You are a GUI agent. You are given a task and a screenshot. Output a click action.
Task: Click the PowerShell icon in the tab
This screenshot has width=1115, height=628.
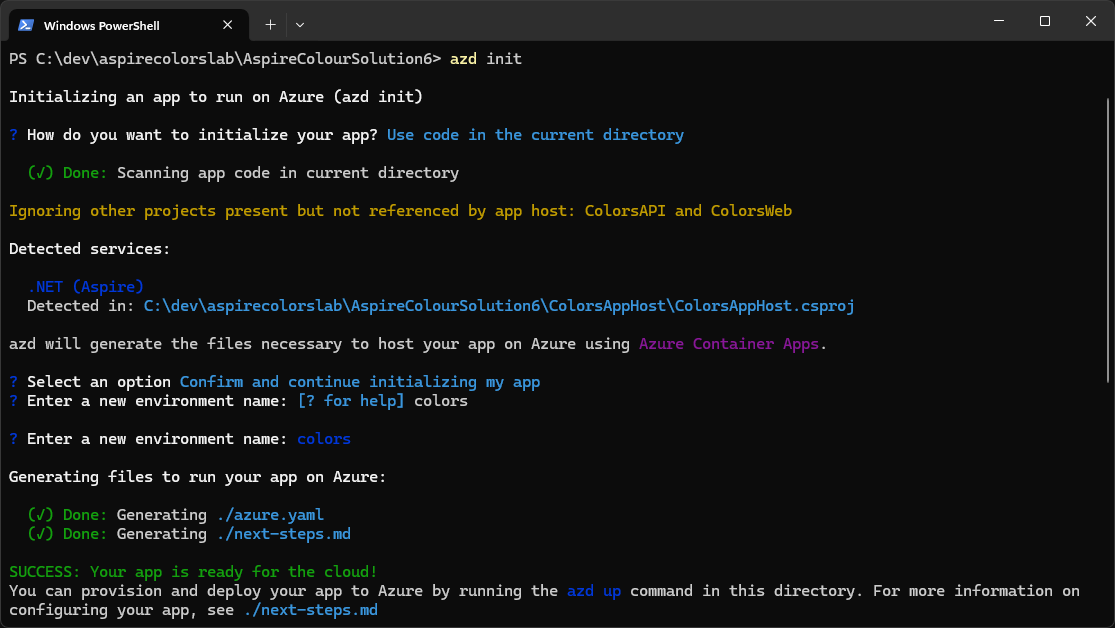pyautogui.click(x=26, y=25)
